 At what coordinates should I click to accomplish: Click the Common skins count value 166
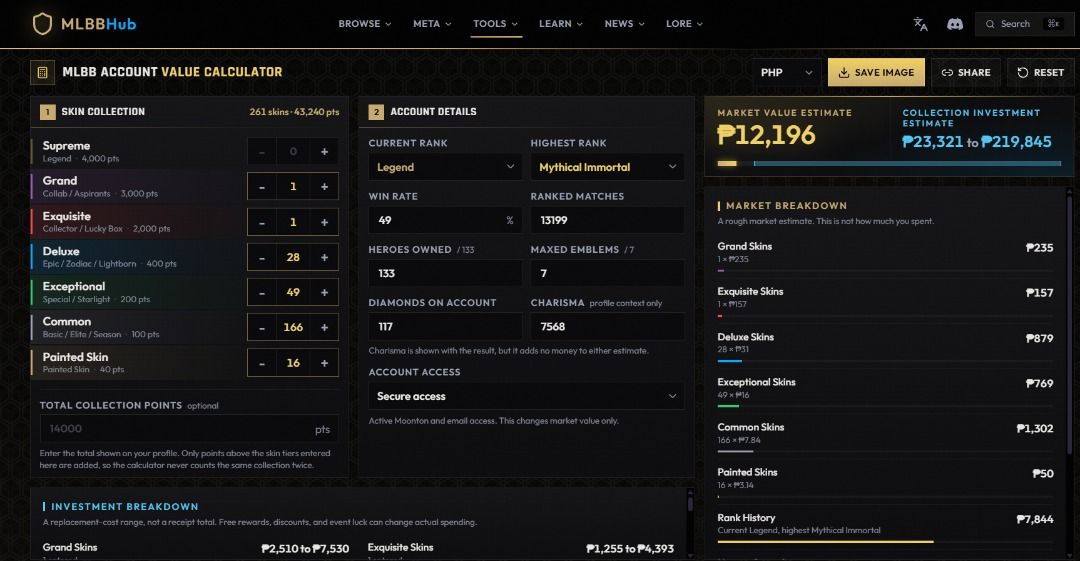[293, 327]
